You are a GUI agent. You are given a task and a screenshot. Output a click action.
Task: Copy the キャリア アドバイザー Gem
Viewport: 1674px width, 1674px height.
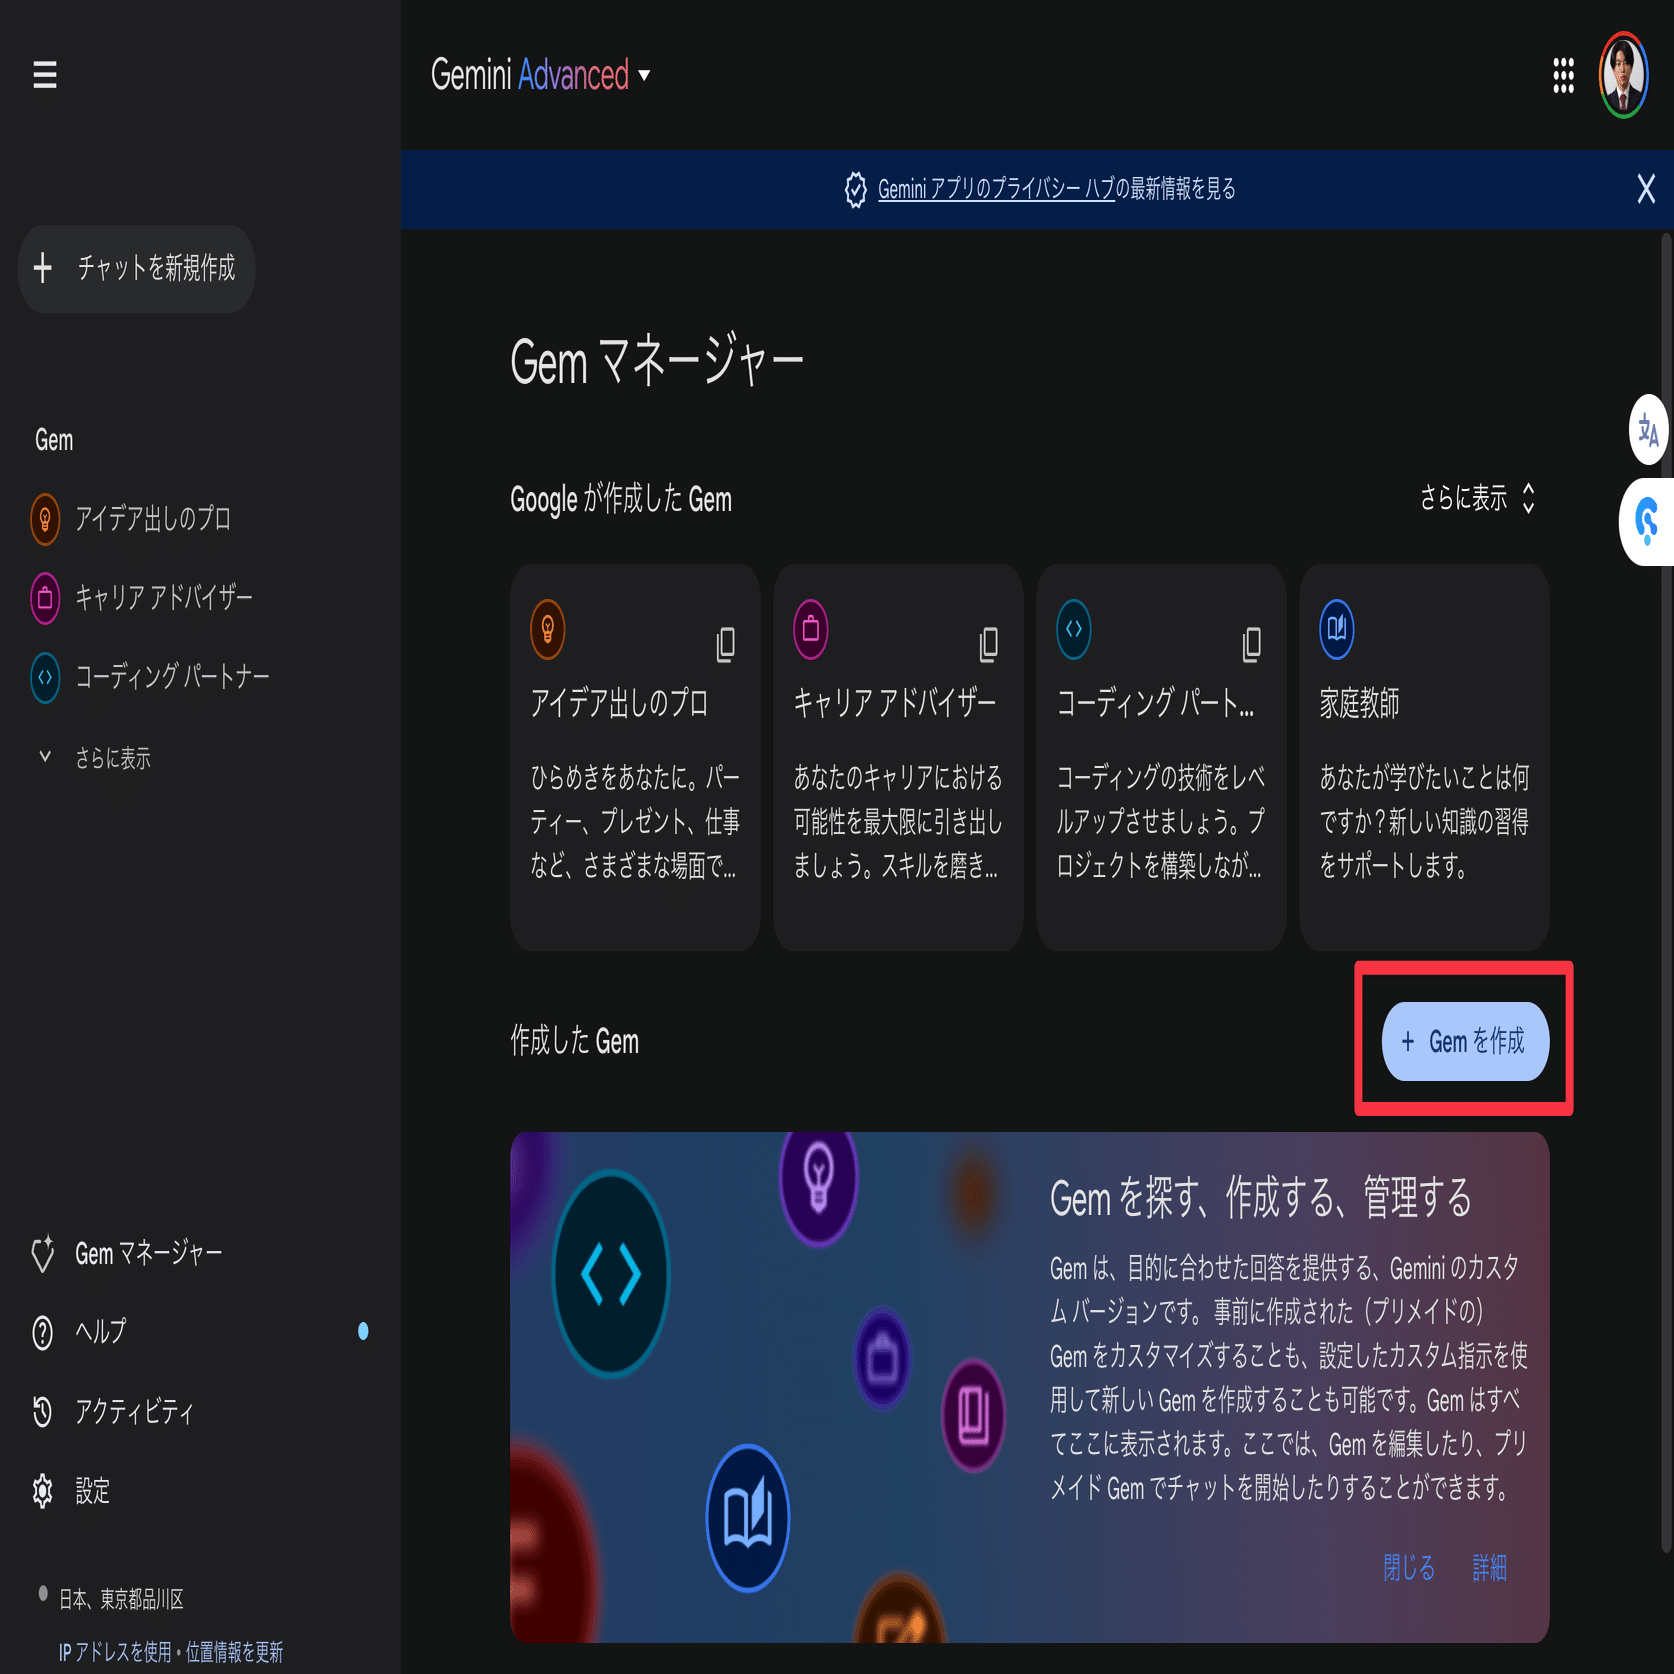[988, 645]
